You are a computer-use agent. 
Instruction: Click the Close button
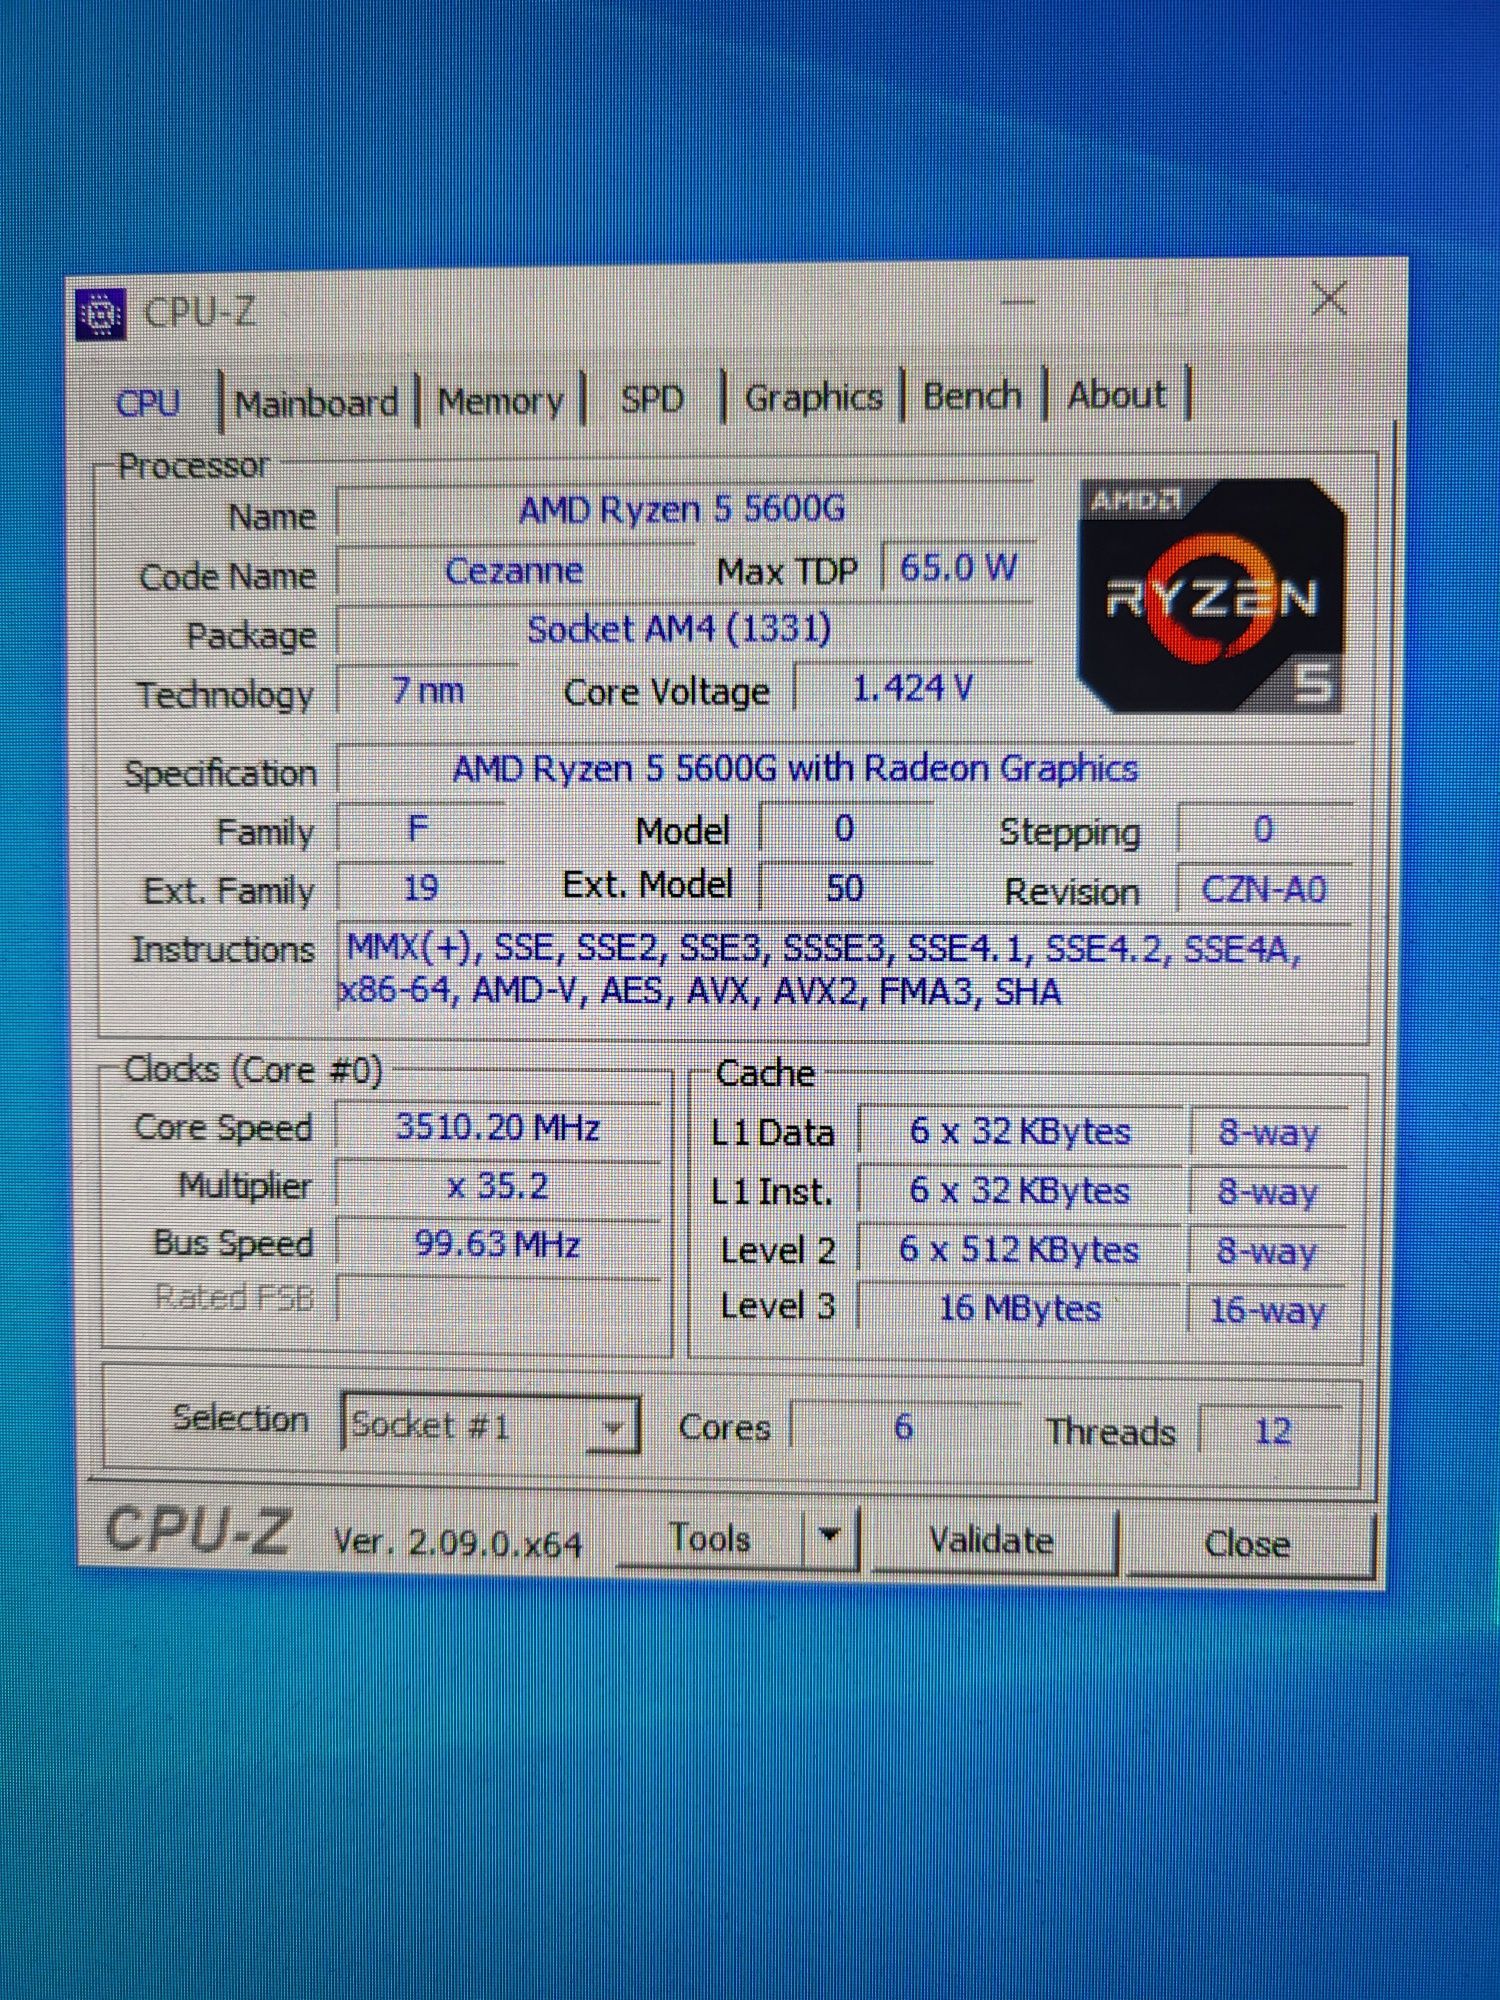[x=1248, y=1543]
